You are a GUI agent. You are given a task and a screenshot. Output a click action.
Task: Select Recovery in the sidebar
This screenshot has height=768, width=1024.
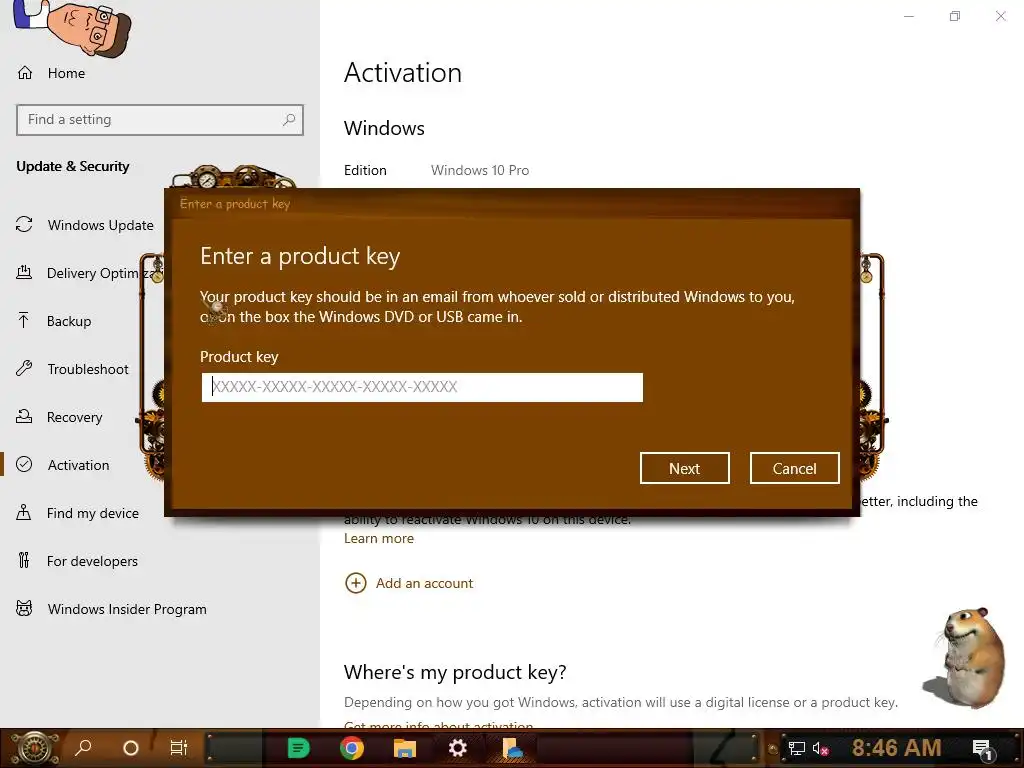coord(74,417)
